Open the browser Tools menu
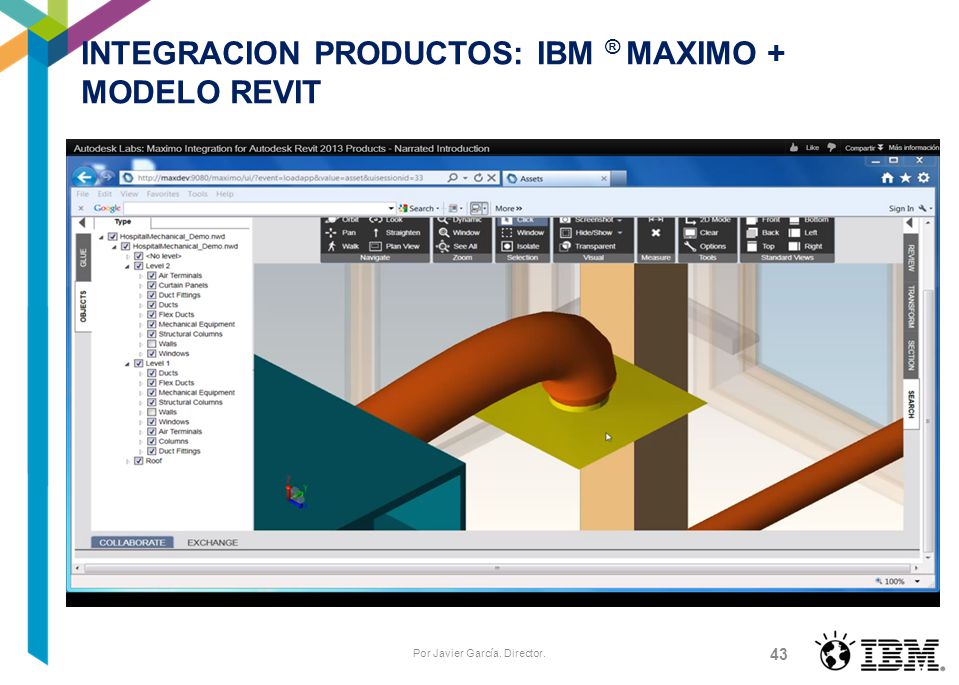Screen dimensions: 959x685 coord(198,194)
